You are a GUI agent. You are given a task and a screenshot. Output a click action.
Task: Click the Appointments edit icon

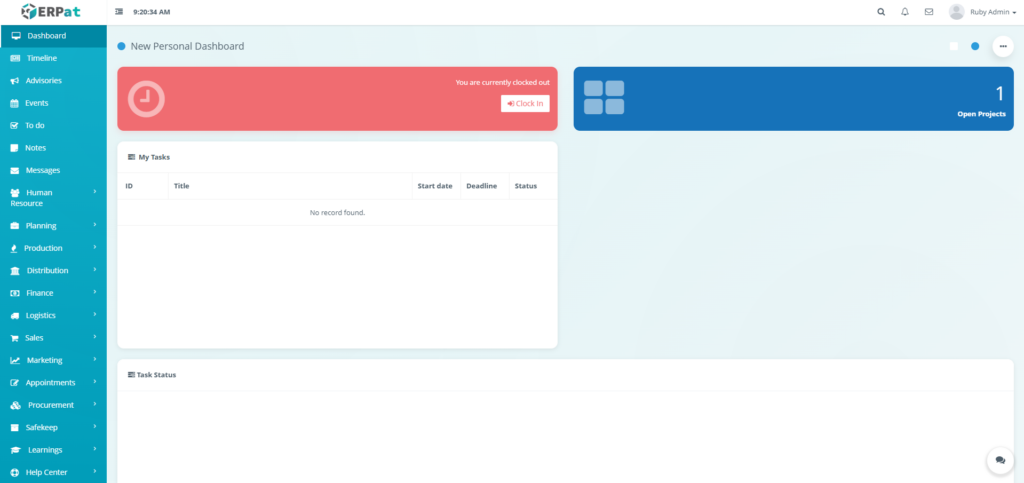(15, 383)
